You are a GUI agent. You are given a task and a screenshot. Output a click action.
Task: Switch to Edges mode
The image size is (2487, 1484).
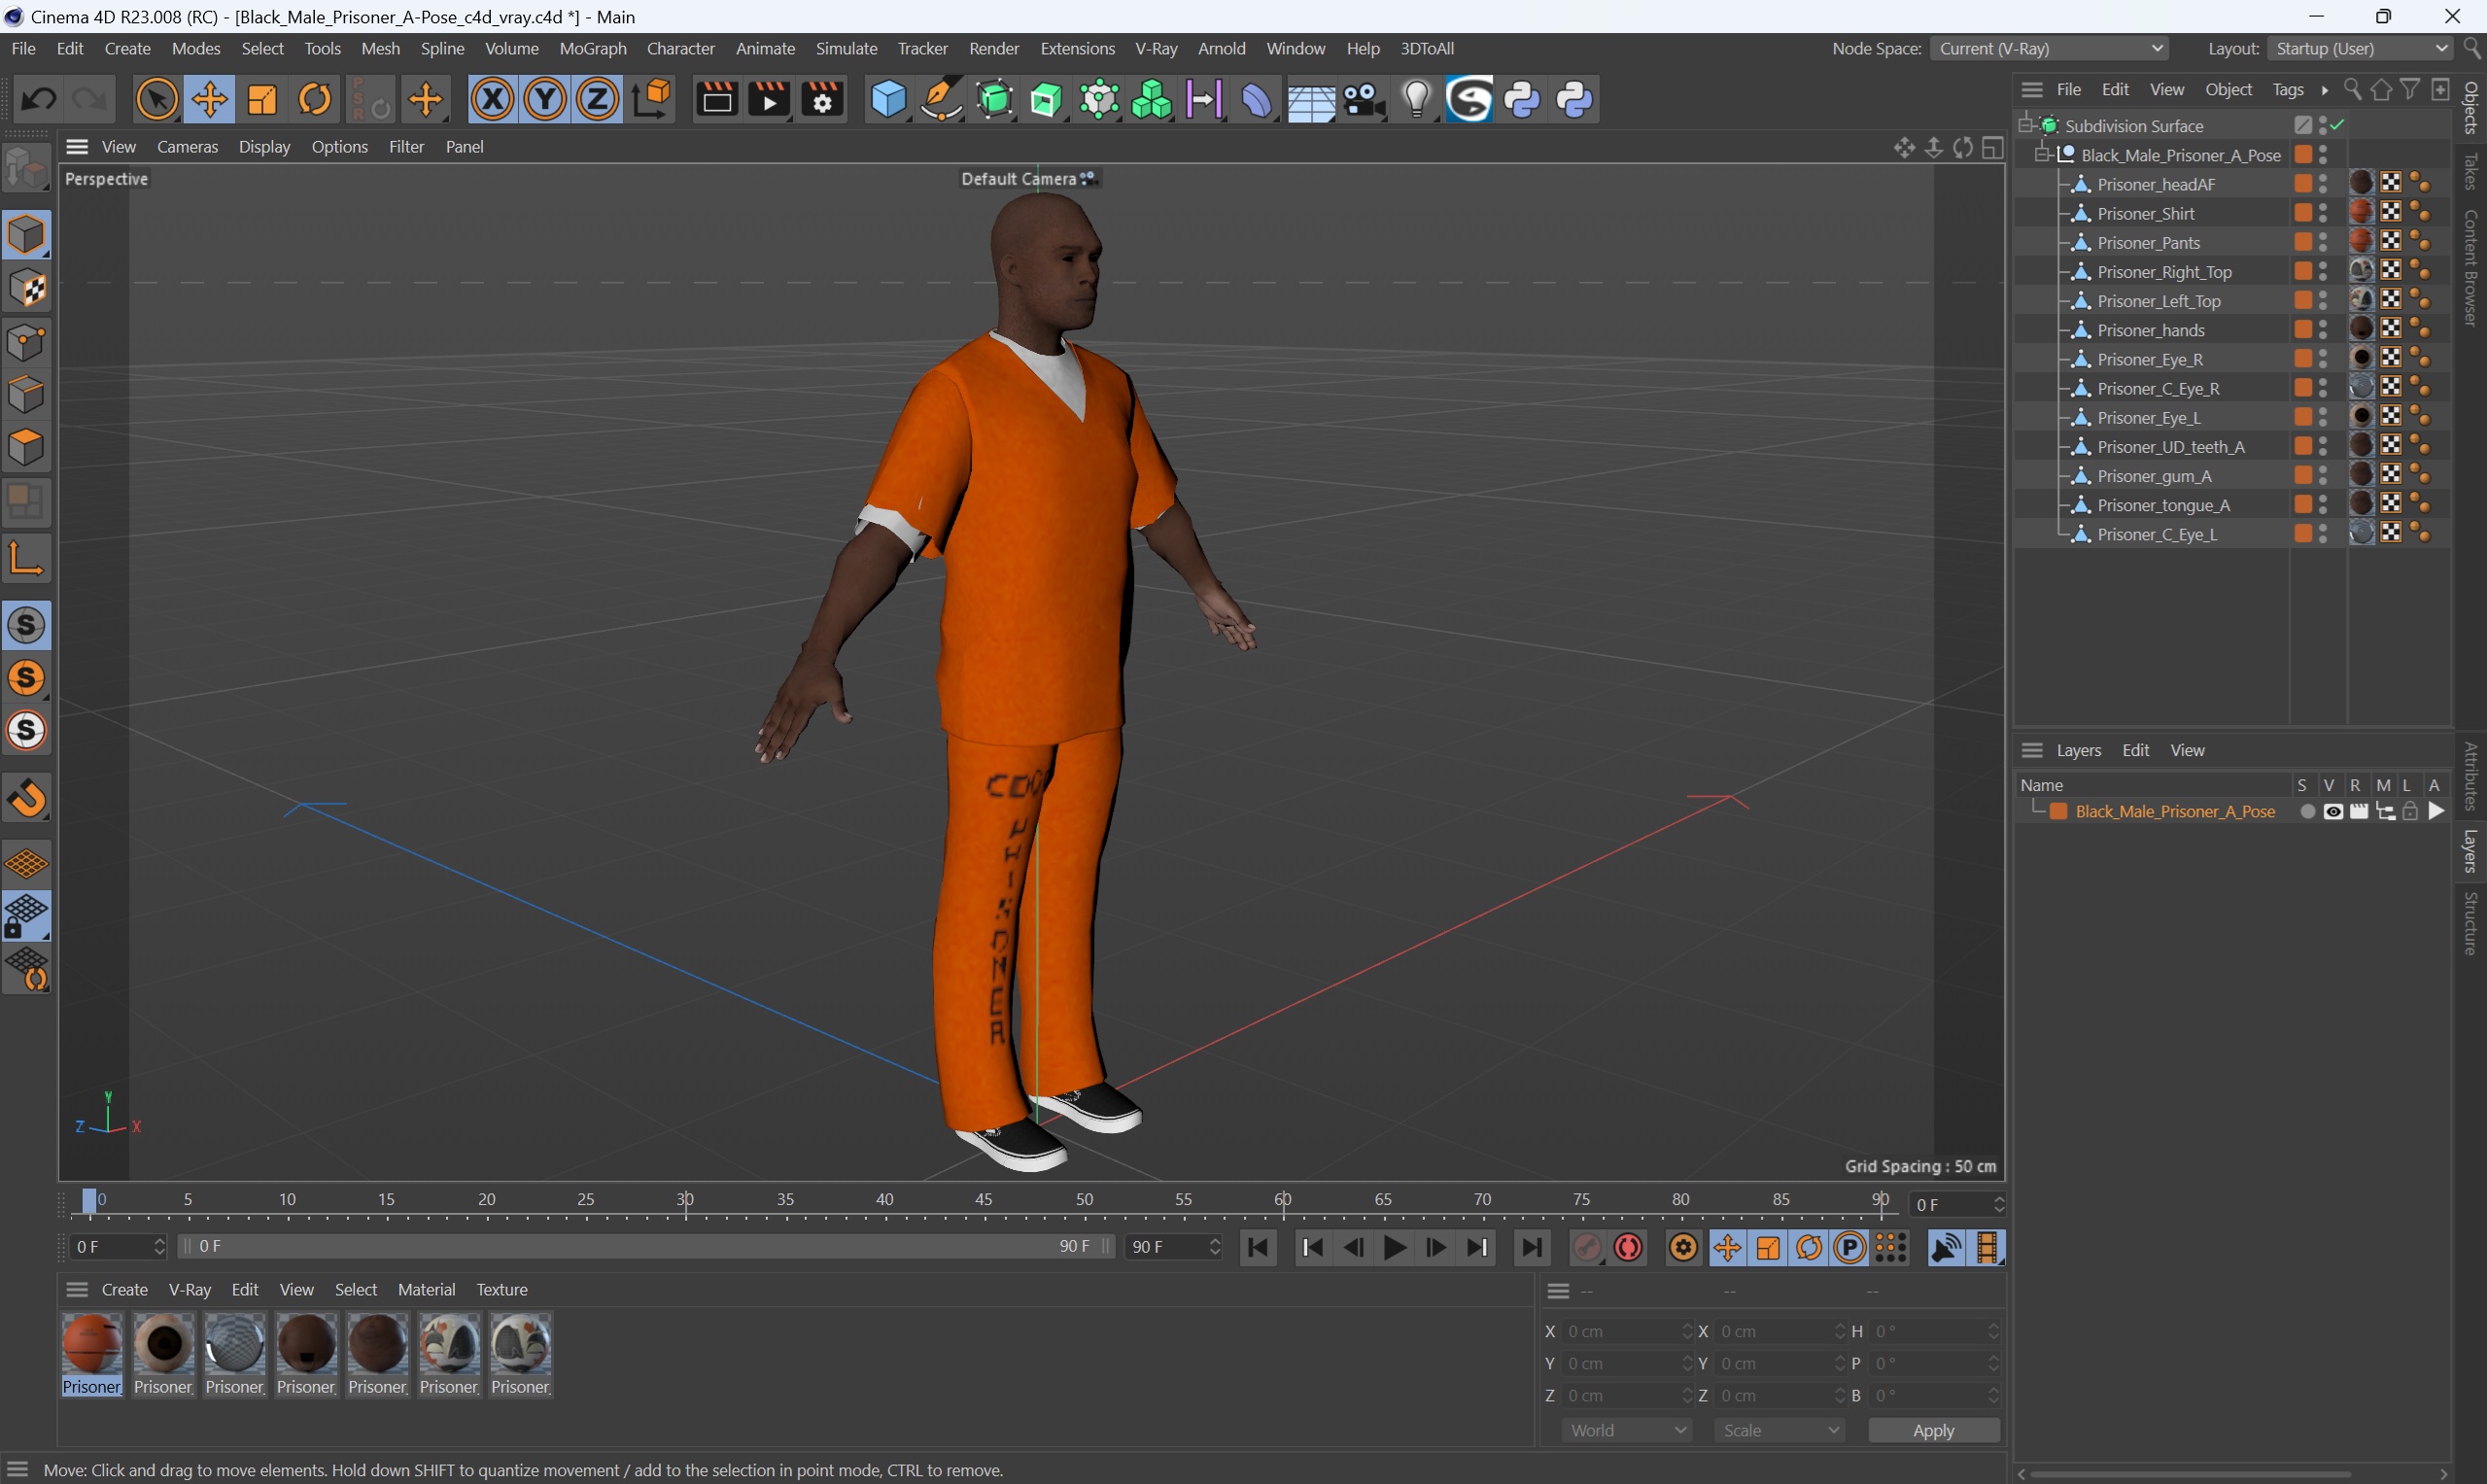pos(26,395)
